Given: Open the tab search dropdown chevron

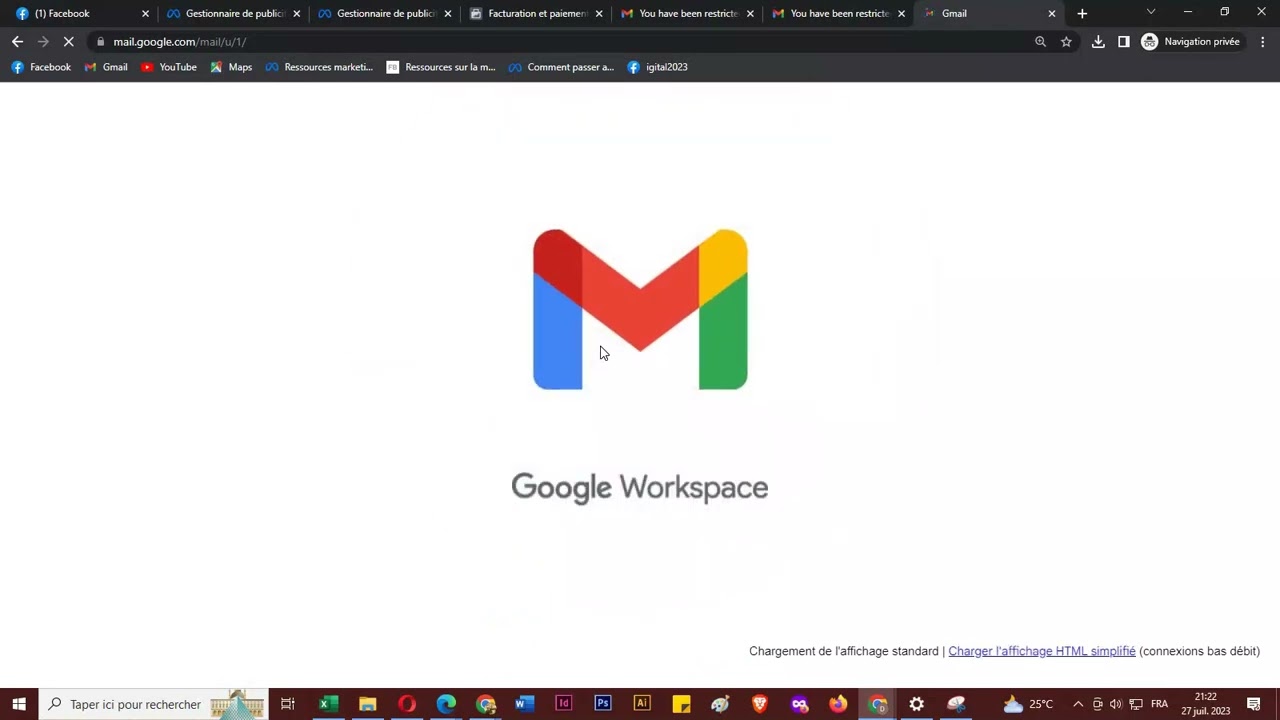Looking at the screenshot, I should pos(1151,12).
